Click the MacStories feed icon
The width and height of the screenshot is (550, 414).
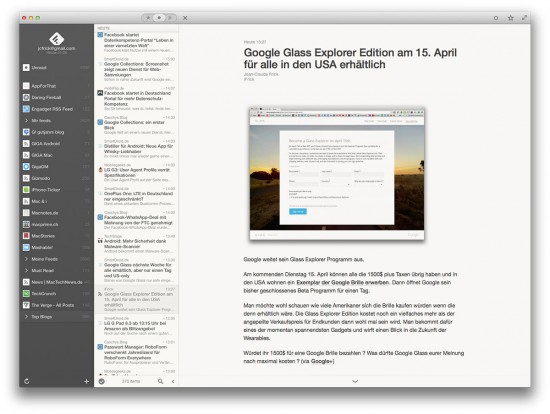[26, 236]
